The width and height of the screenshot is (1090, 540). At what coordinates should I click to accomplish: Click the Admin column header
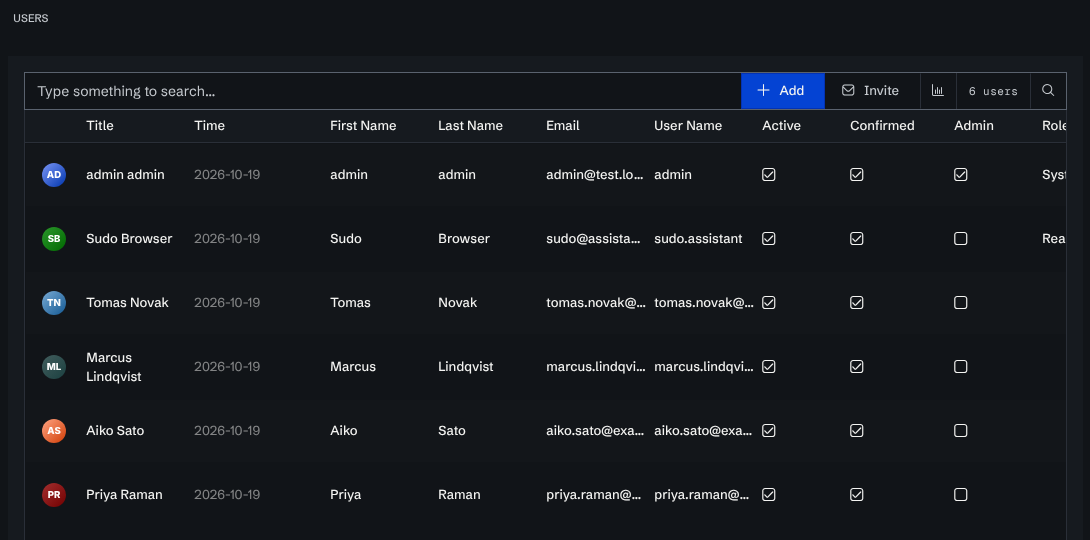[x=974, y=126]
